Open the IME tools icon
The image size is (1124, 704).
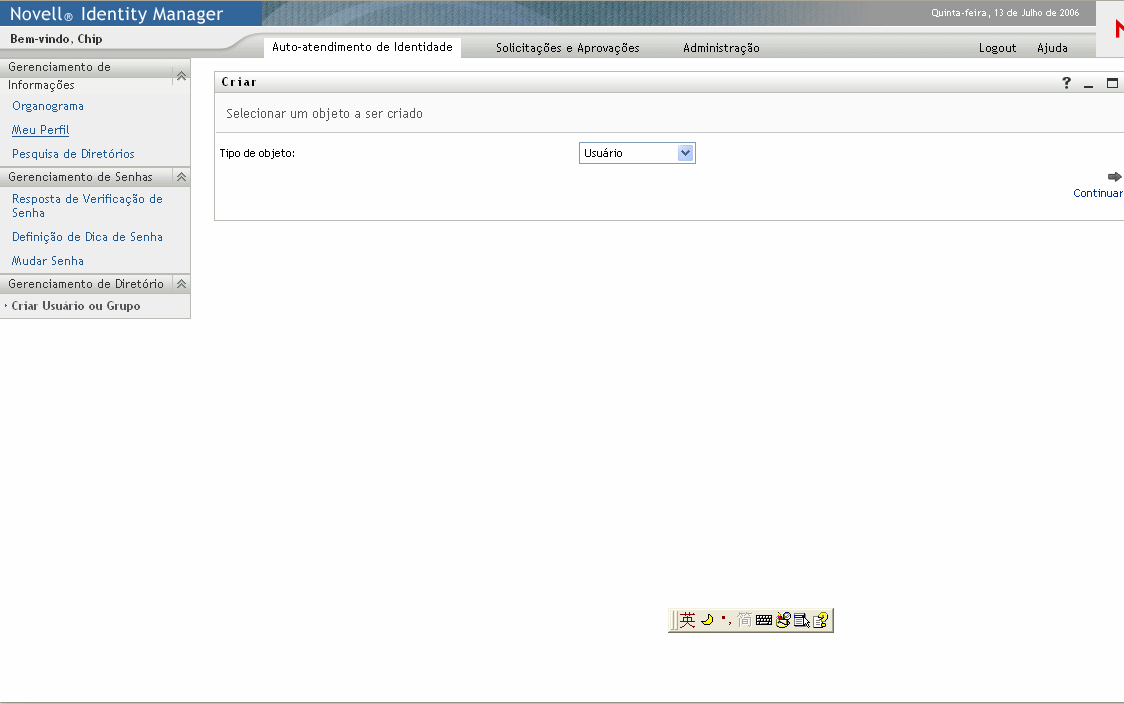(783, 620)
